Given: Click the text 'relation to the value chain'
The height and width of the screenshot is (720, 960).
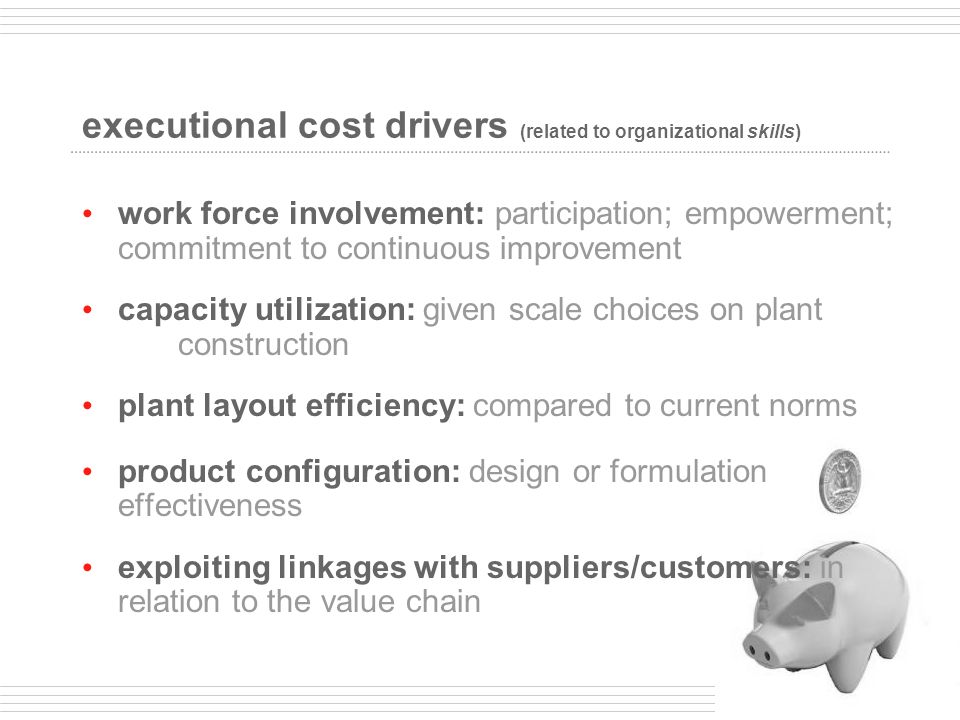Looking at the screenshot, I should (x=299, y=601).
